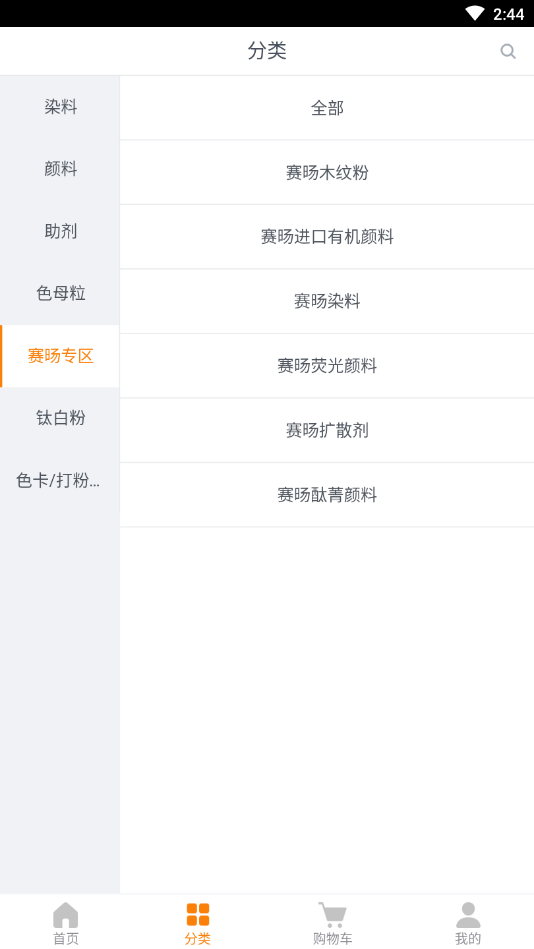
Task: Open the 钛白粉 category
Action: pos(60,418)
